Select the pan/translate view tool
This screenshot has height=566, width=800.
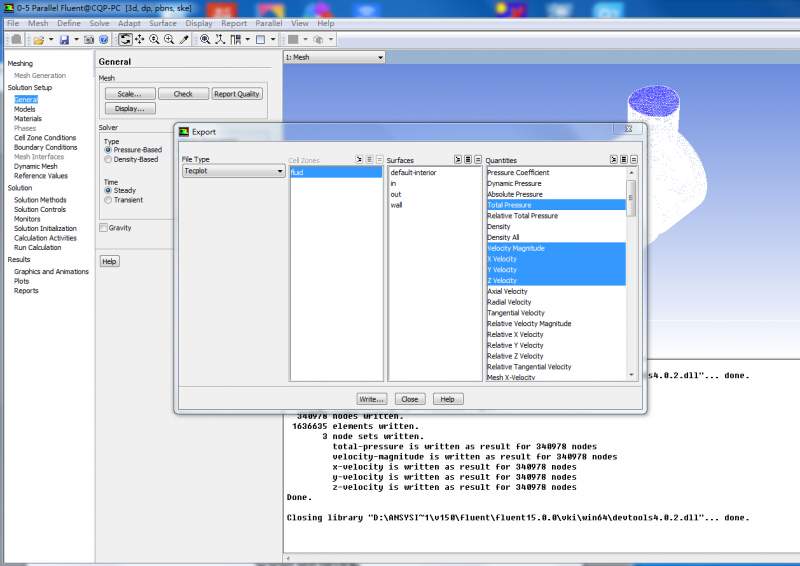pyautogui.click(x=139, y=39)
